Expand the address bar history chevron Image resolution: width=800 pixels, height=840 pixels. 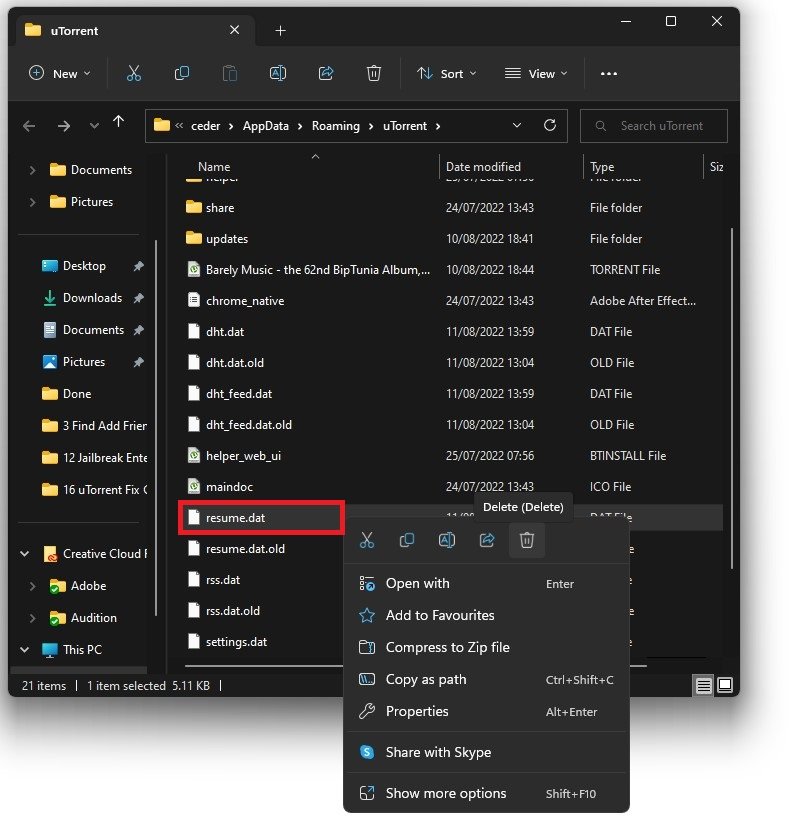point(516,126)
